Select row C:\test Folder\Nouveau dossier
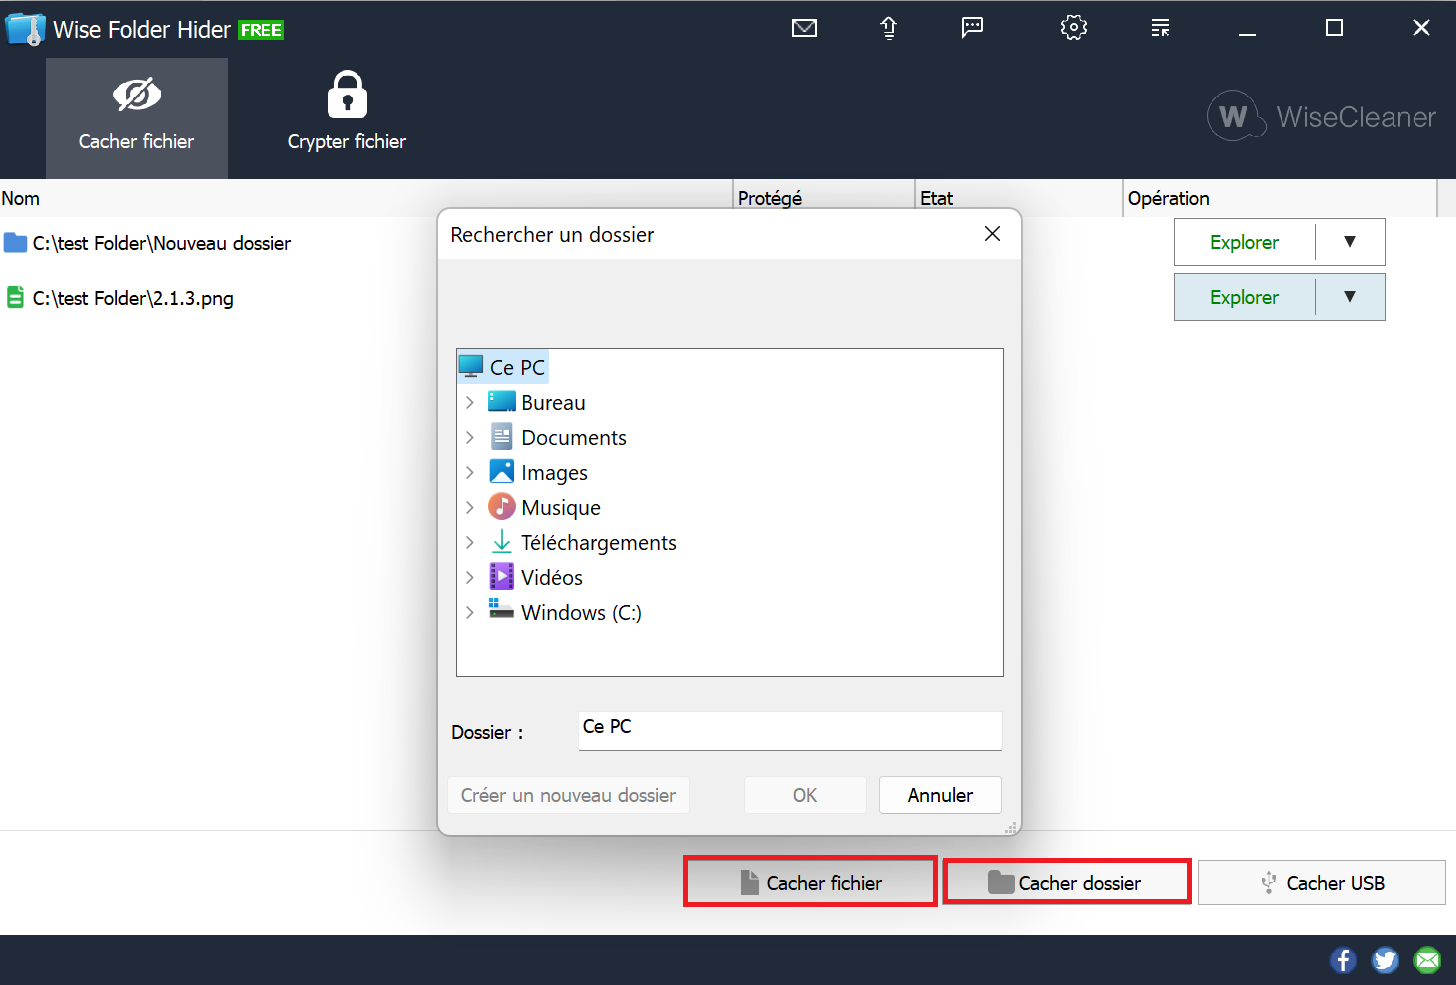The image size is (1456, 985). pyautogui.click(x=162, y=243)
